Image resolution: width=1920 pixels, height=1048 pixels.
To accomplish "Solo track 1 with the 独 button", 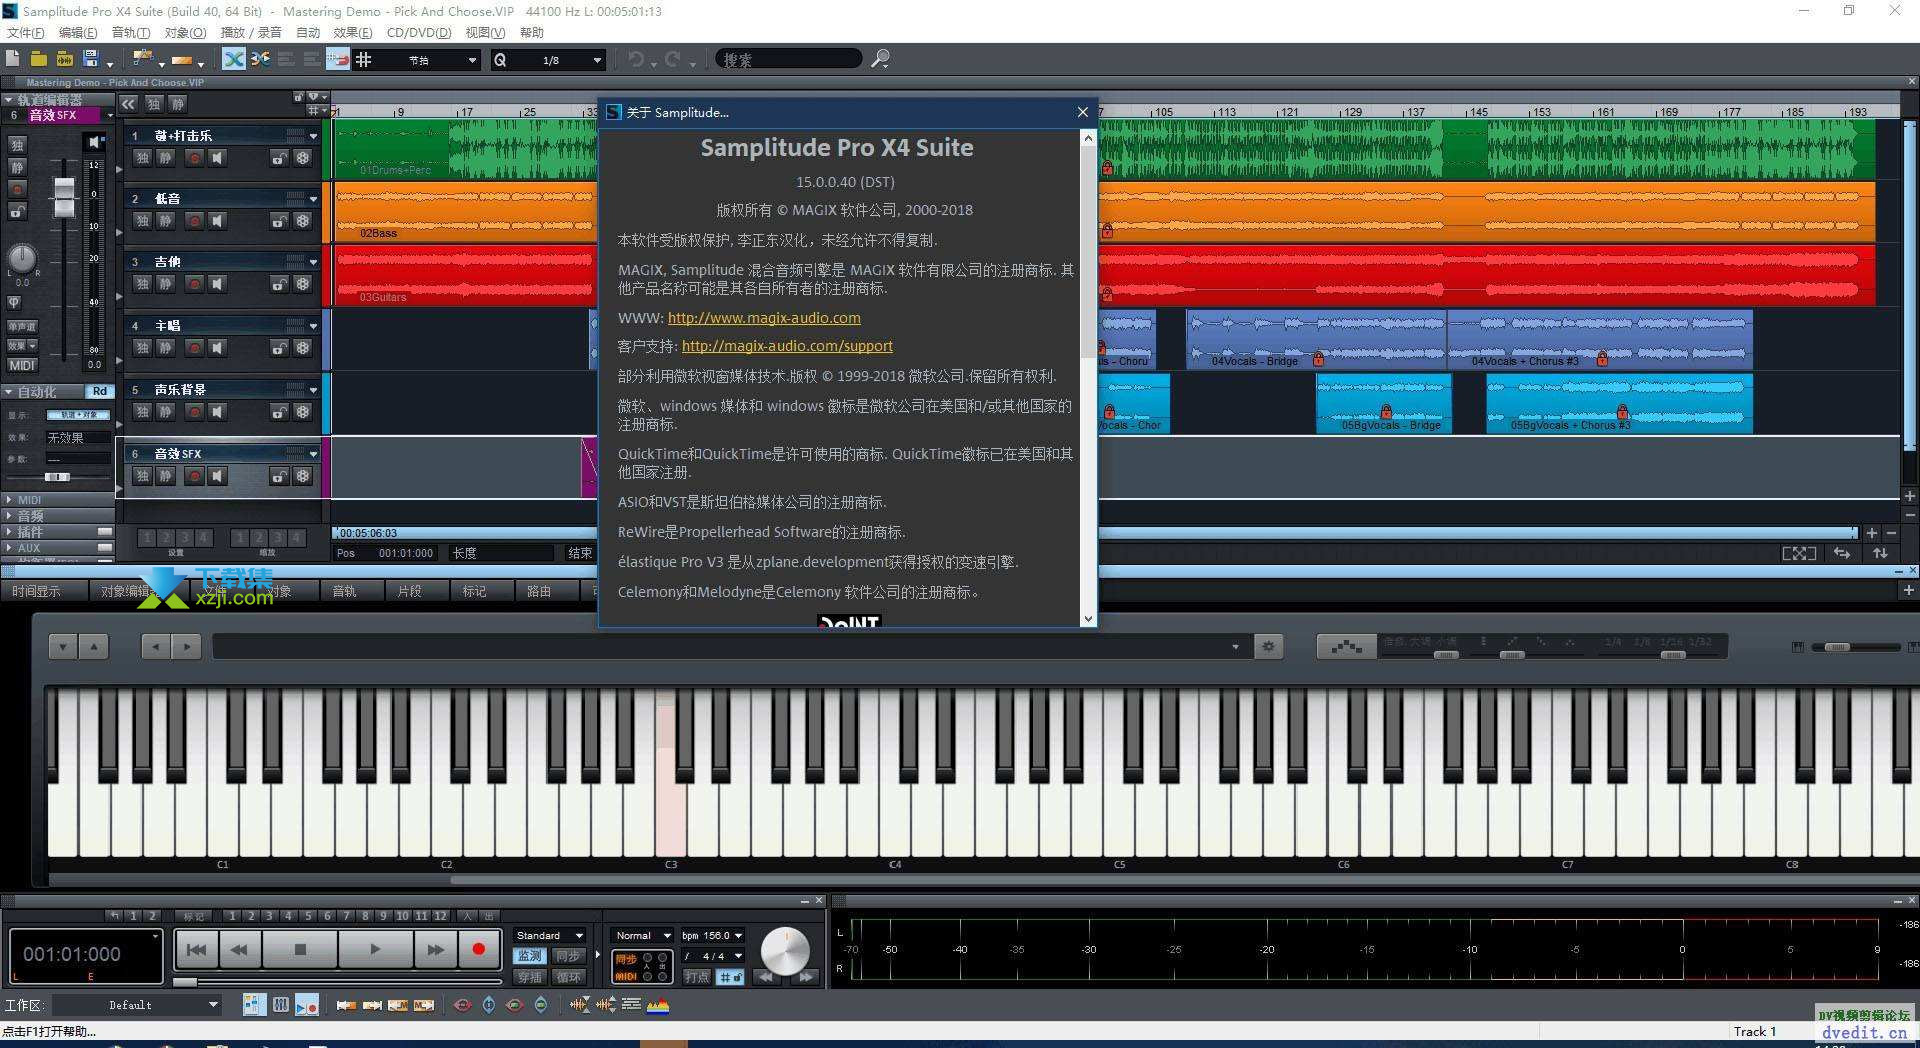I will (x=142, y=157).
